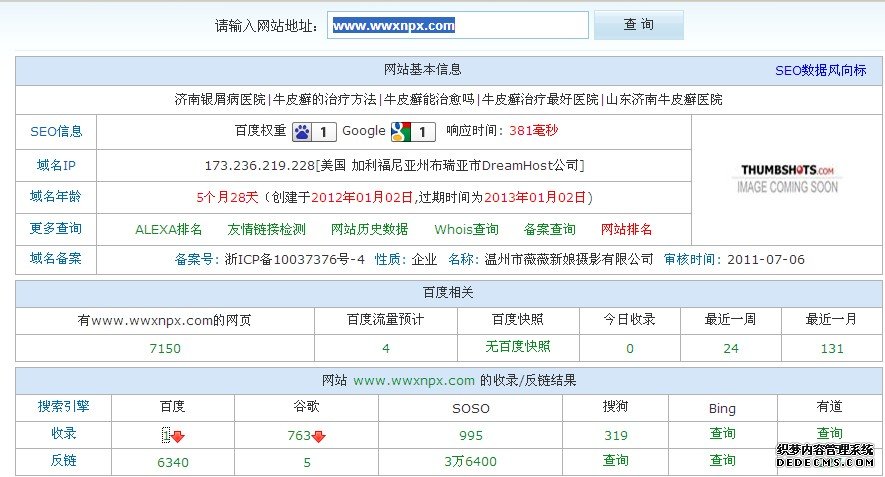Click the 反链 row label

tap(63, 461)
